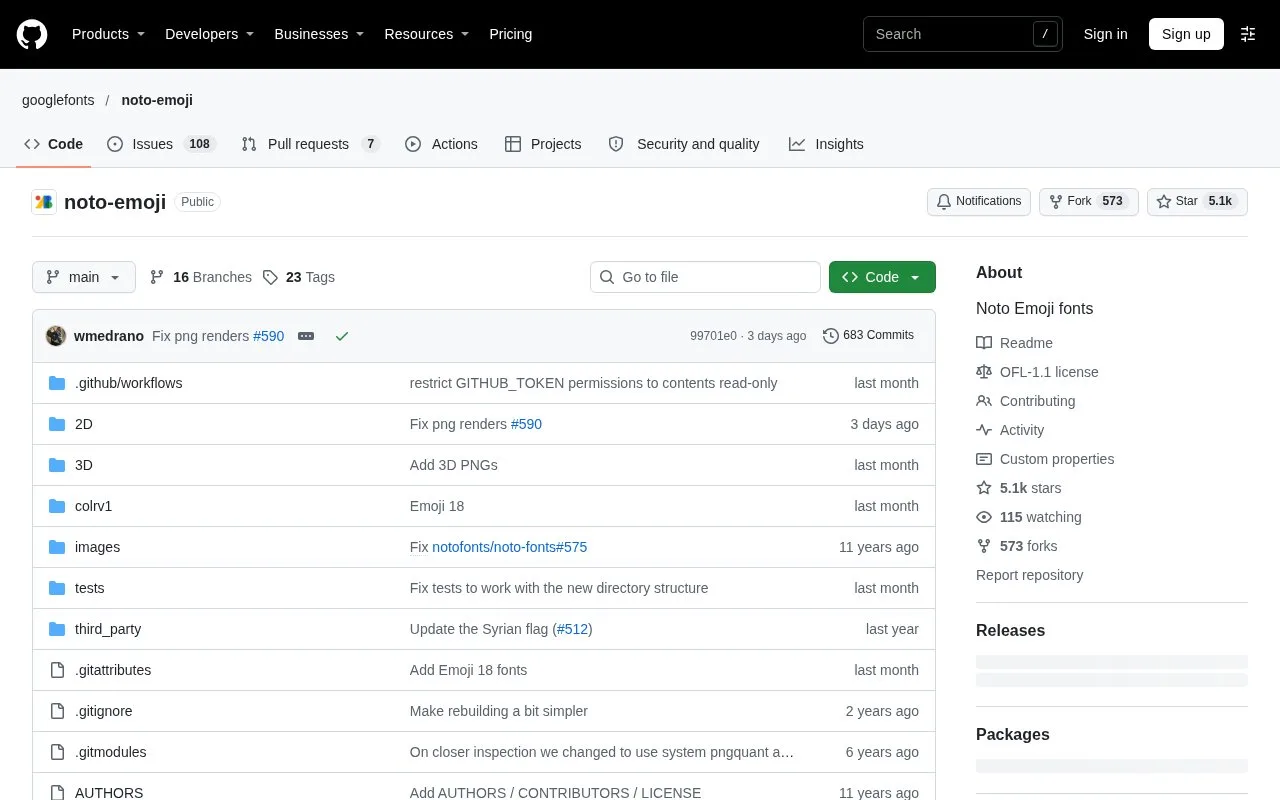
Task: View 16 Branches
Action: tap(201, 277)
